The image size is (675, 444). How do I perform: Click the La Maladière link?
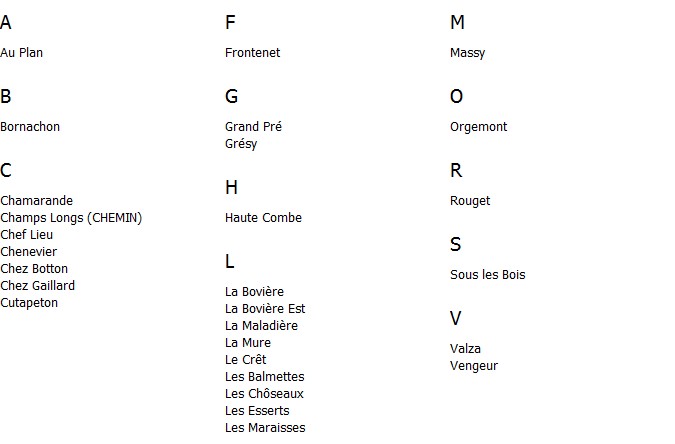coord(261,326)
